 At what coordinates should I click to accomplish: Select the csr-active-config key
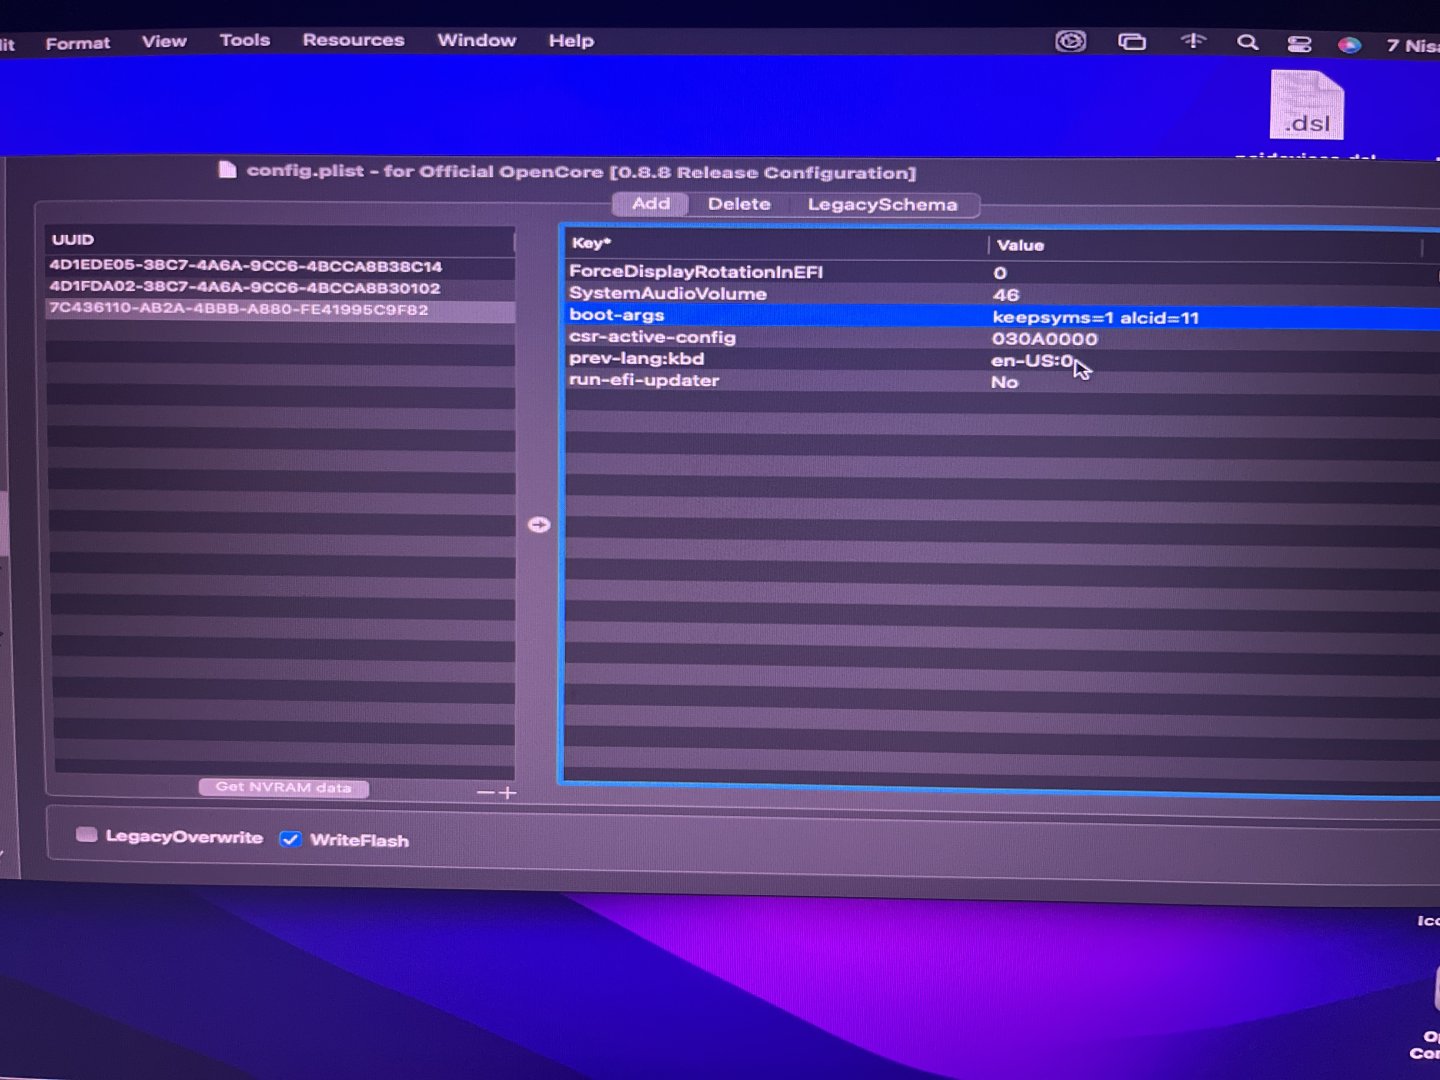(652, 337)
